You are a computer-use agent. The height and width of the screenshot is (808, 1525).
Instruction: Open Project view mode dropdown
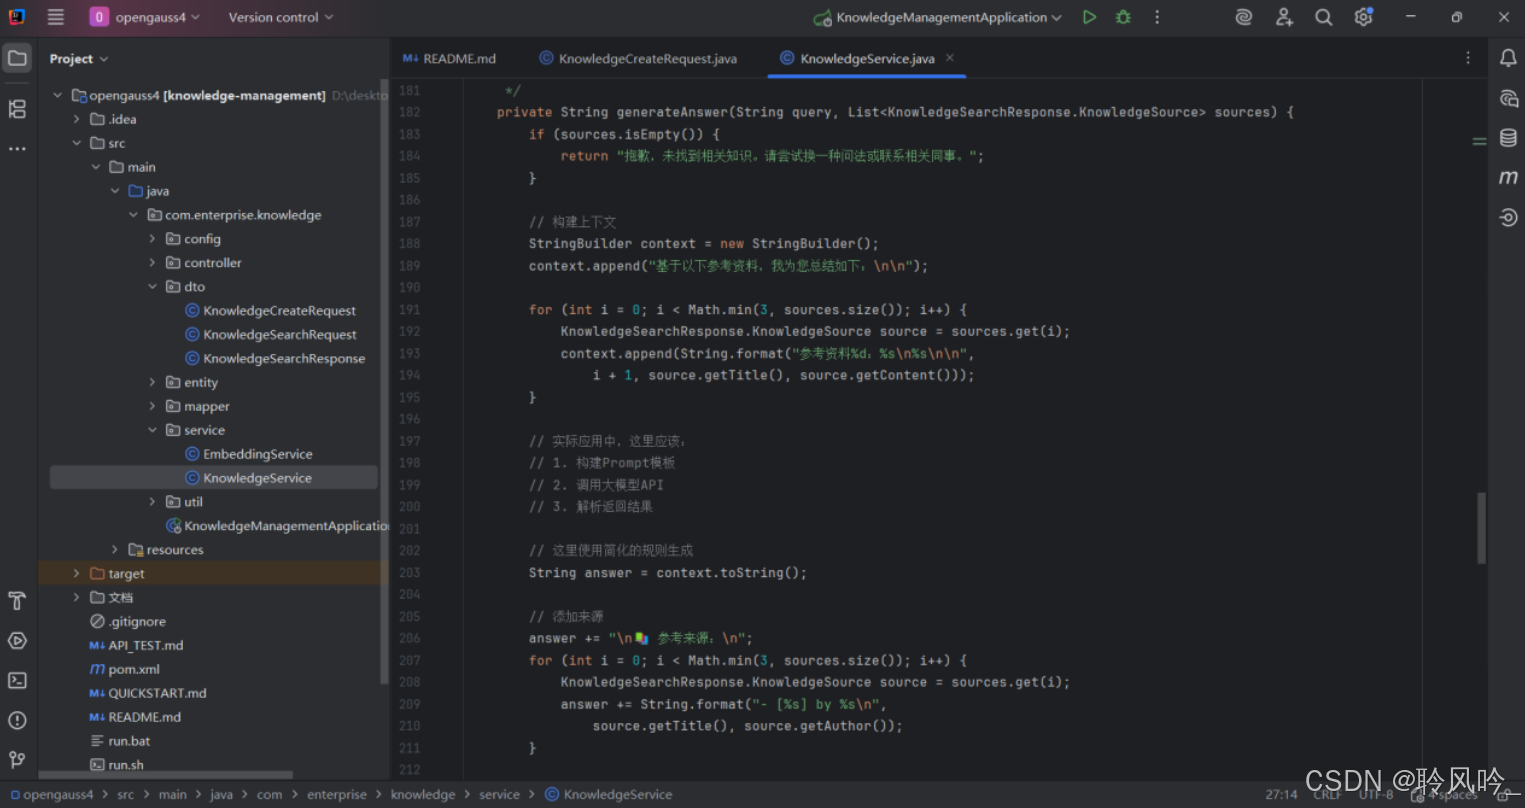click(x=79, y=59)
